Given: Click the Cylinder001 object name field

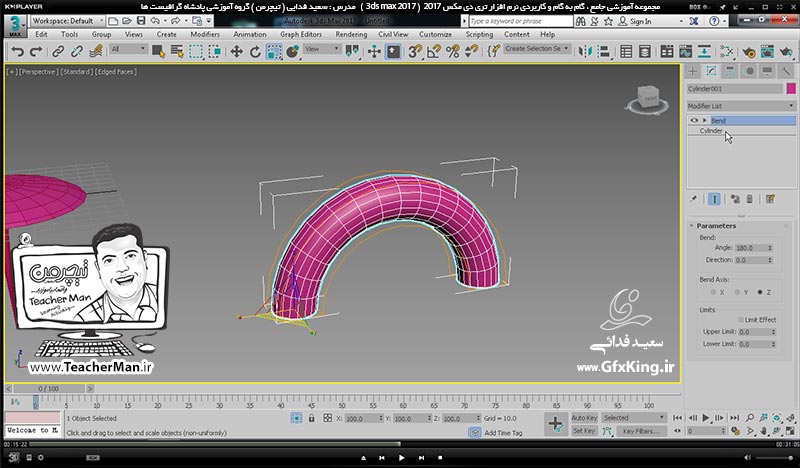Looking at the screenshot, I should click(x=734, y=88).
